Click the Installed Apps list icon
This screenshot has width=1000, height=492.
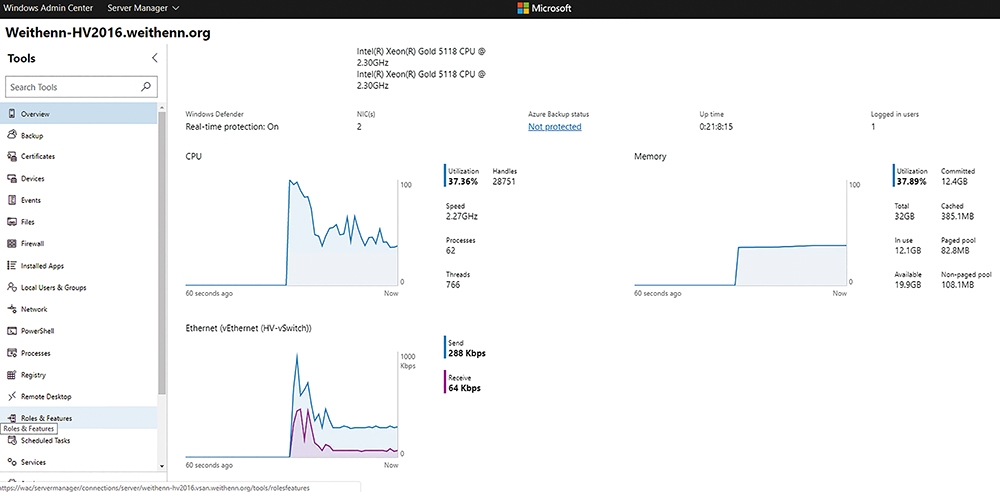(x=11, y=265)
